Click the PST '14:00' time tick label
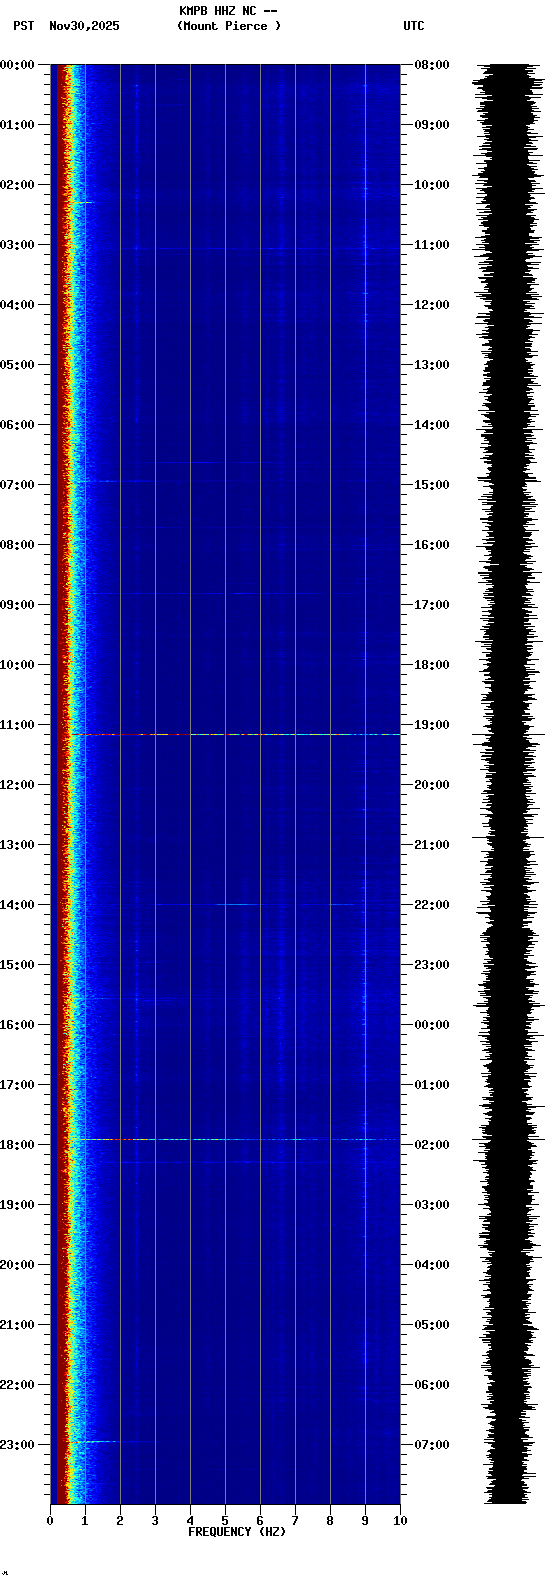The width and height of the screenshot is (552, 1584). (x=17, y=905)
